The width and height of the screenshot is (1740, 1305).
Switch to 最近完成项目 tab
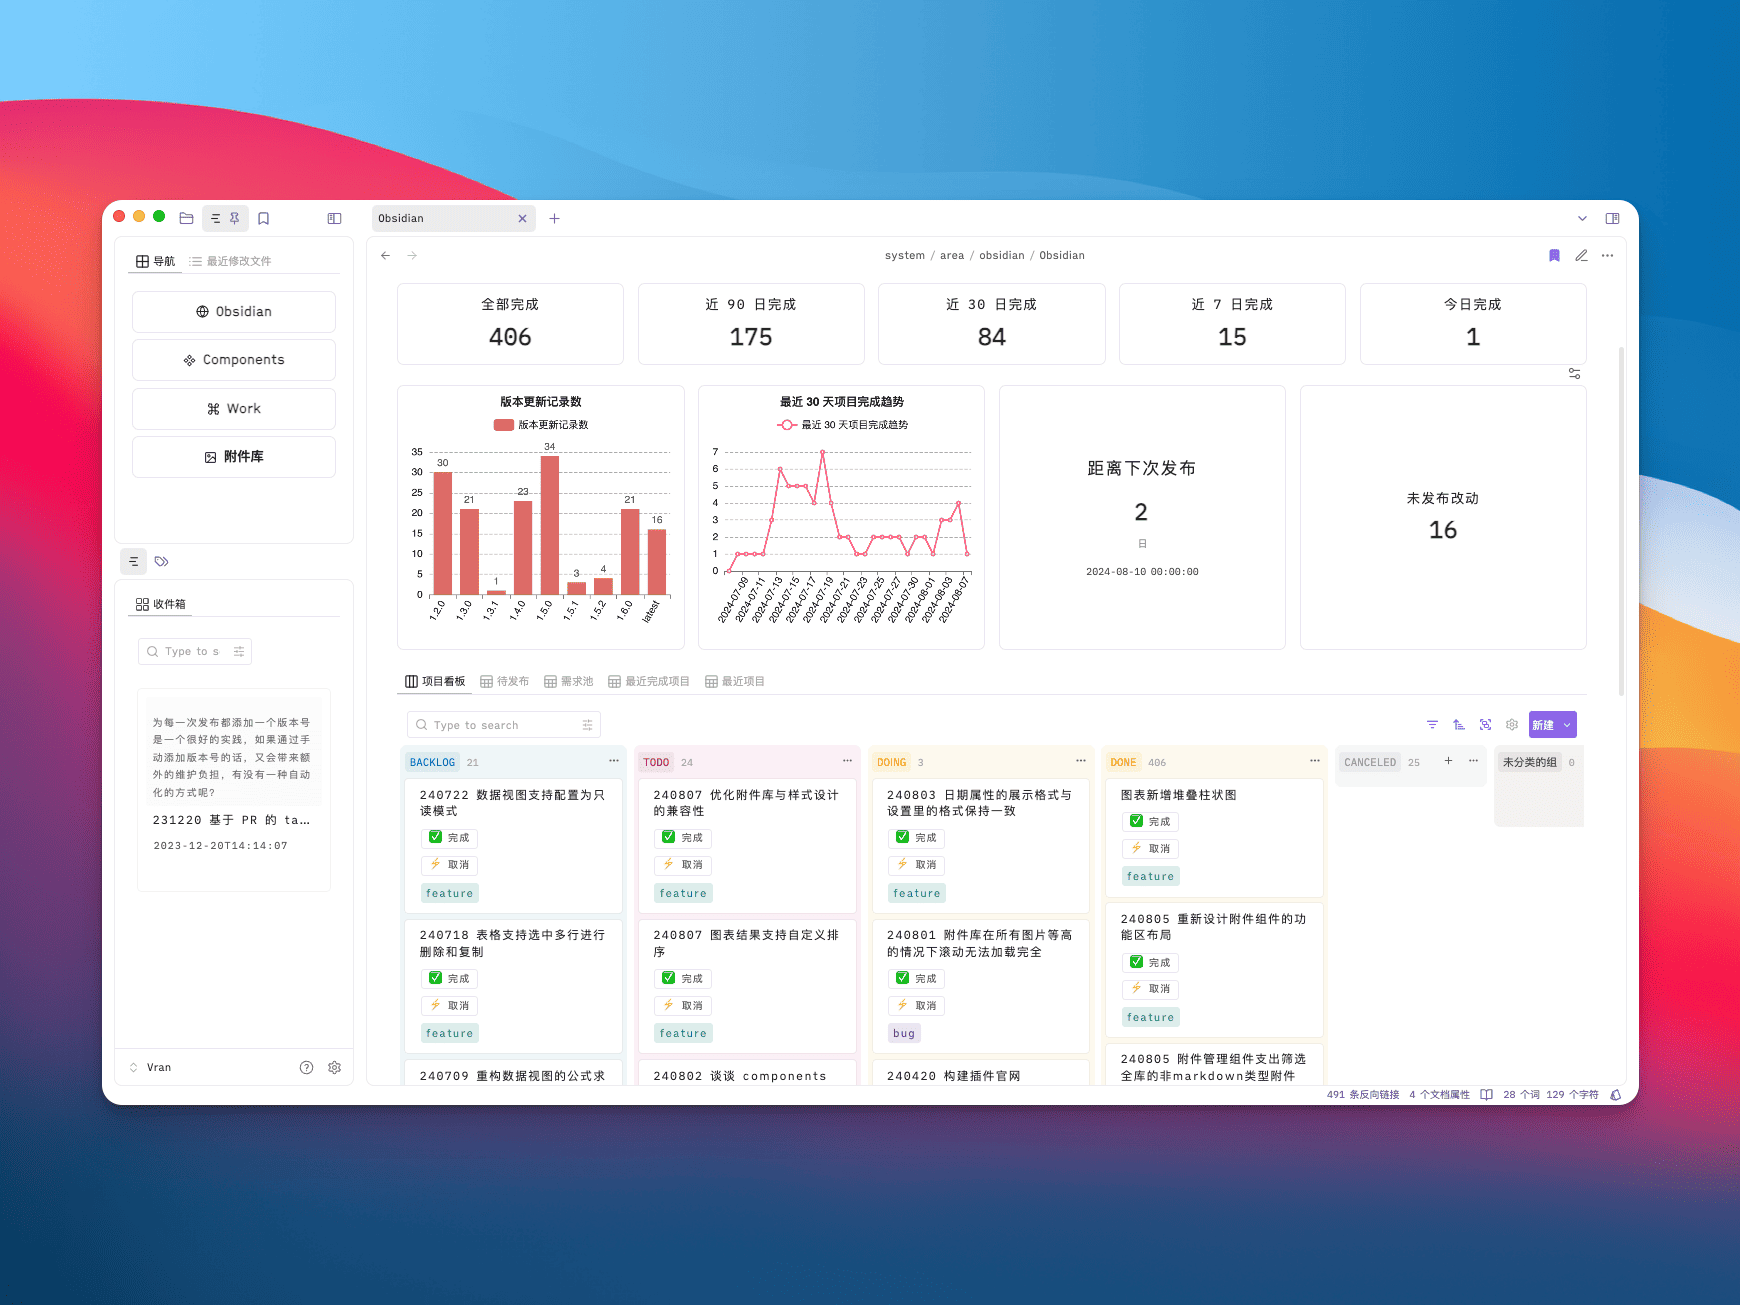pyautogui.click(x=649, y=681)
